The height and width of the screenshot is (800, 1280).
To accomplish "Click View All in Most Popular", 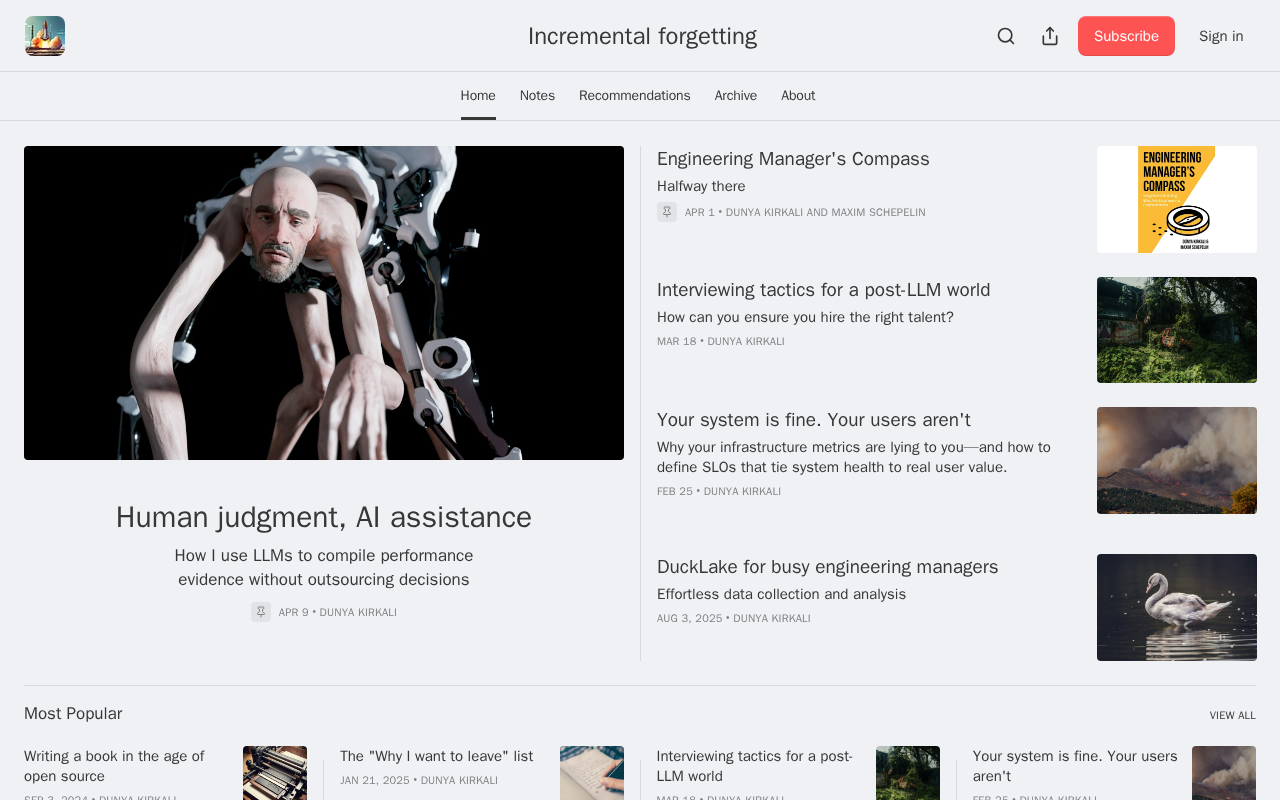I will [1232, 715].
